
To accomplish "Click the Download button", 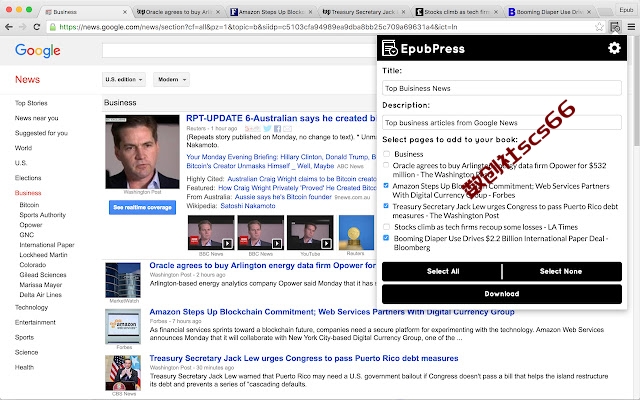I will point(502,294).
